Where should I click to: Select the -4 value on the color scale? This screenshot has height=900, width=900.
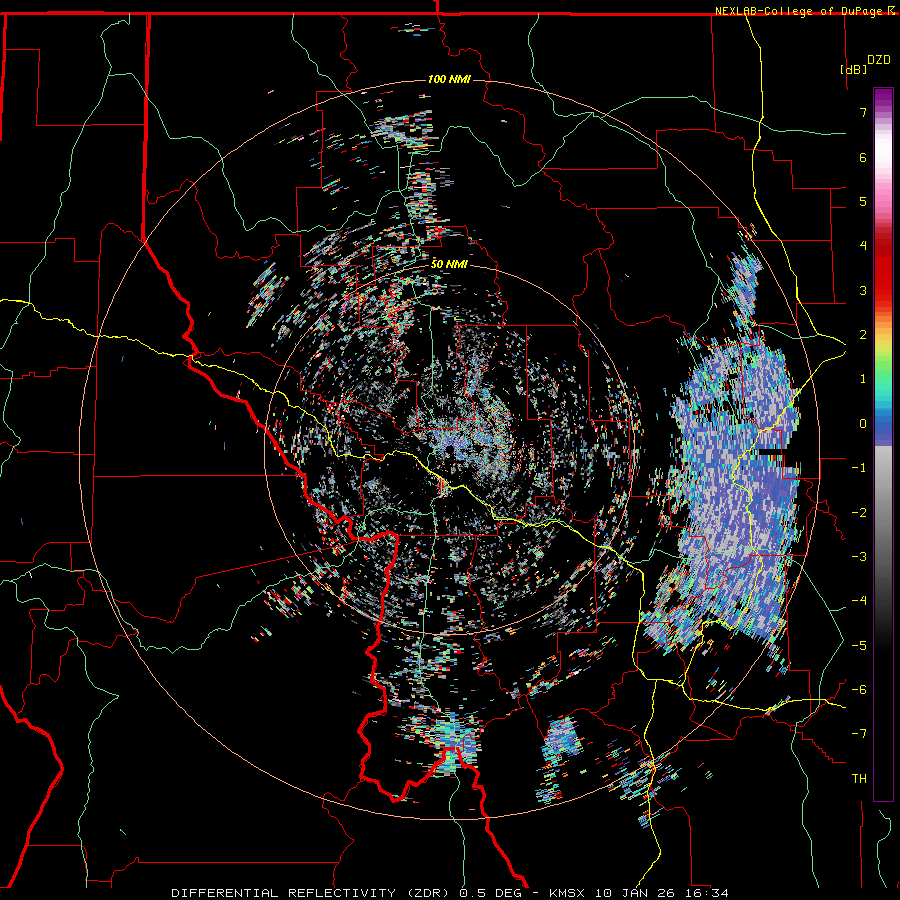pos(859,601)
